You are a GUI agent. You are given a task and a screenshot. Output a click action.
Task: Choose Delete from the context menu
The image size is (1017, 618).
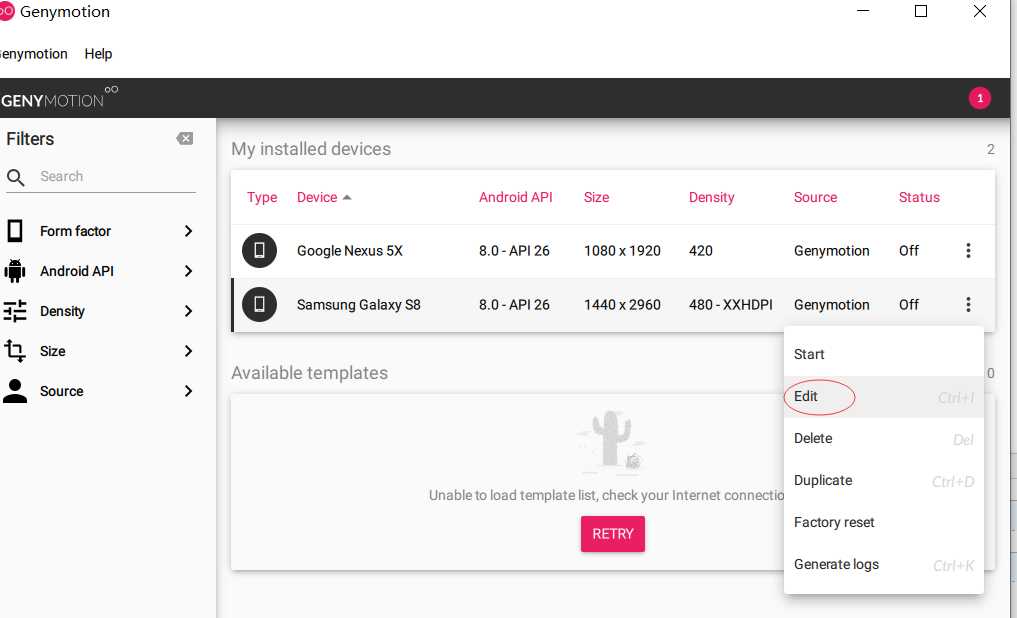pyautogui.click(x=883, y=438)
